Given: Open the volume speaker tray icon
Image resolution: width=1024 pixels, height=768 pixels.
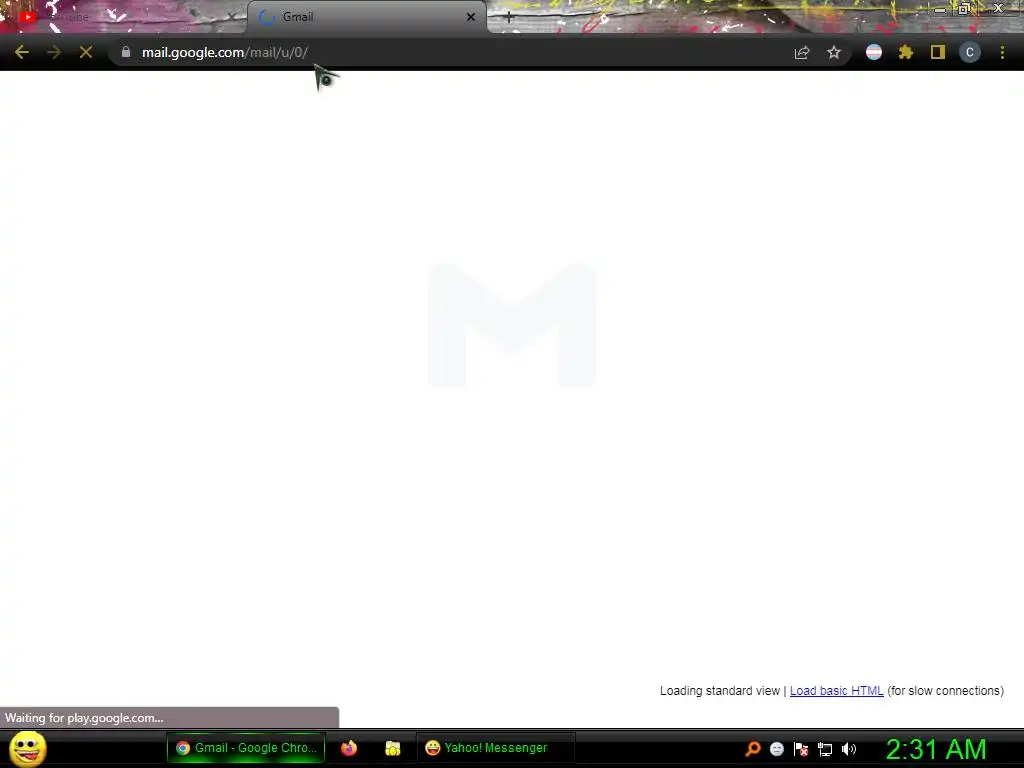Looking at the screenshot, I should click(x=849, y=749).
